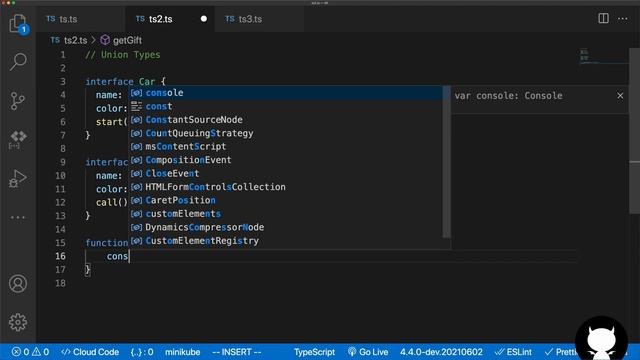This screenshot has height=360, width=640.
Task: Click the code minimap
Action: click(603, 57)
